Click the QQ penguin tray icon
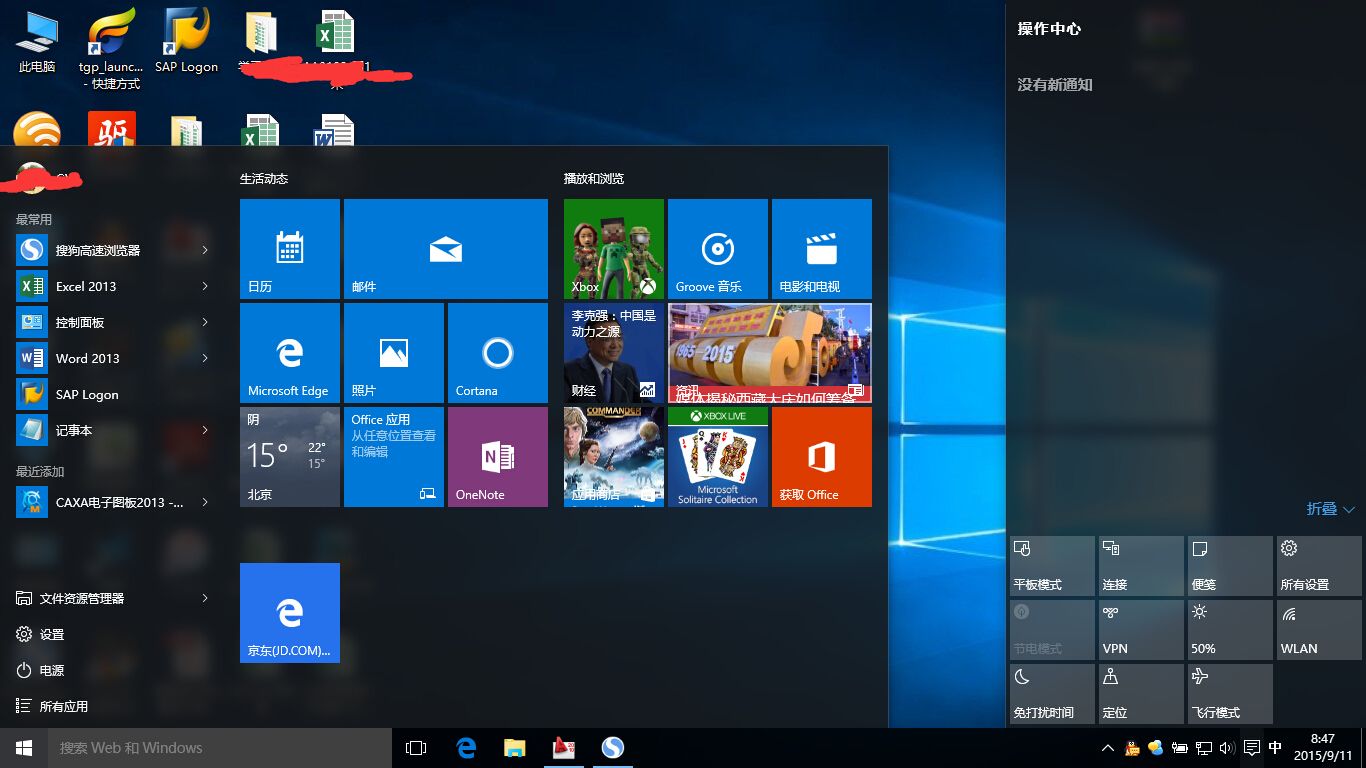This screenshot has height=768, width=1366. tap(1132, 748)
